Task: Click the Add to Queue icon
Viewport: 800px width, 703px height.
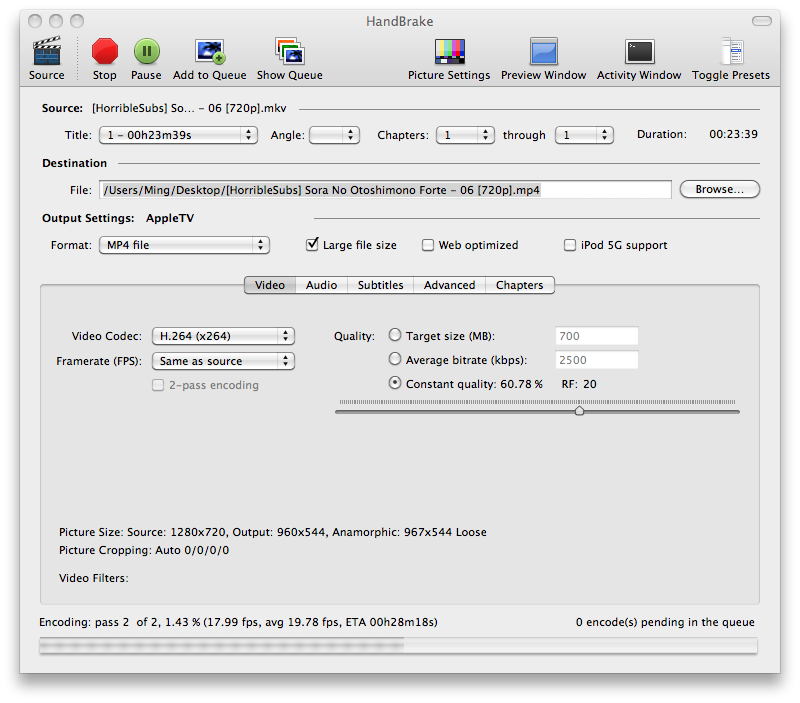Action: click(210, 52)
